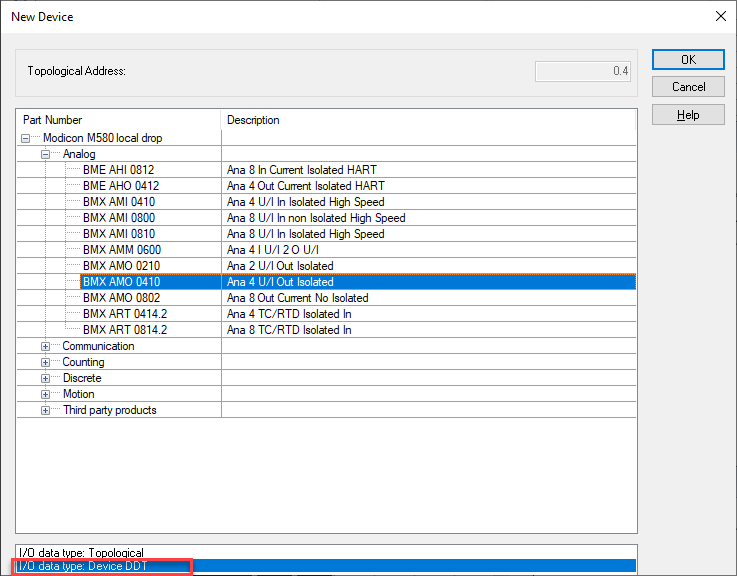Click 'Ana 8 U/I In non Isolated High Speed'
The width and height of the screenshot is (737, 576).
[x=316, y=218]
